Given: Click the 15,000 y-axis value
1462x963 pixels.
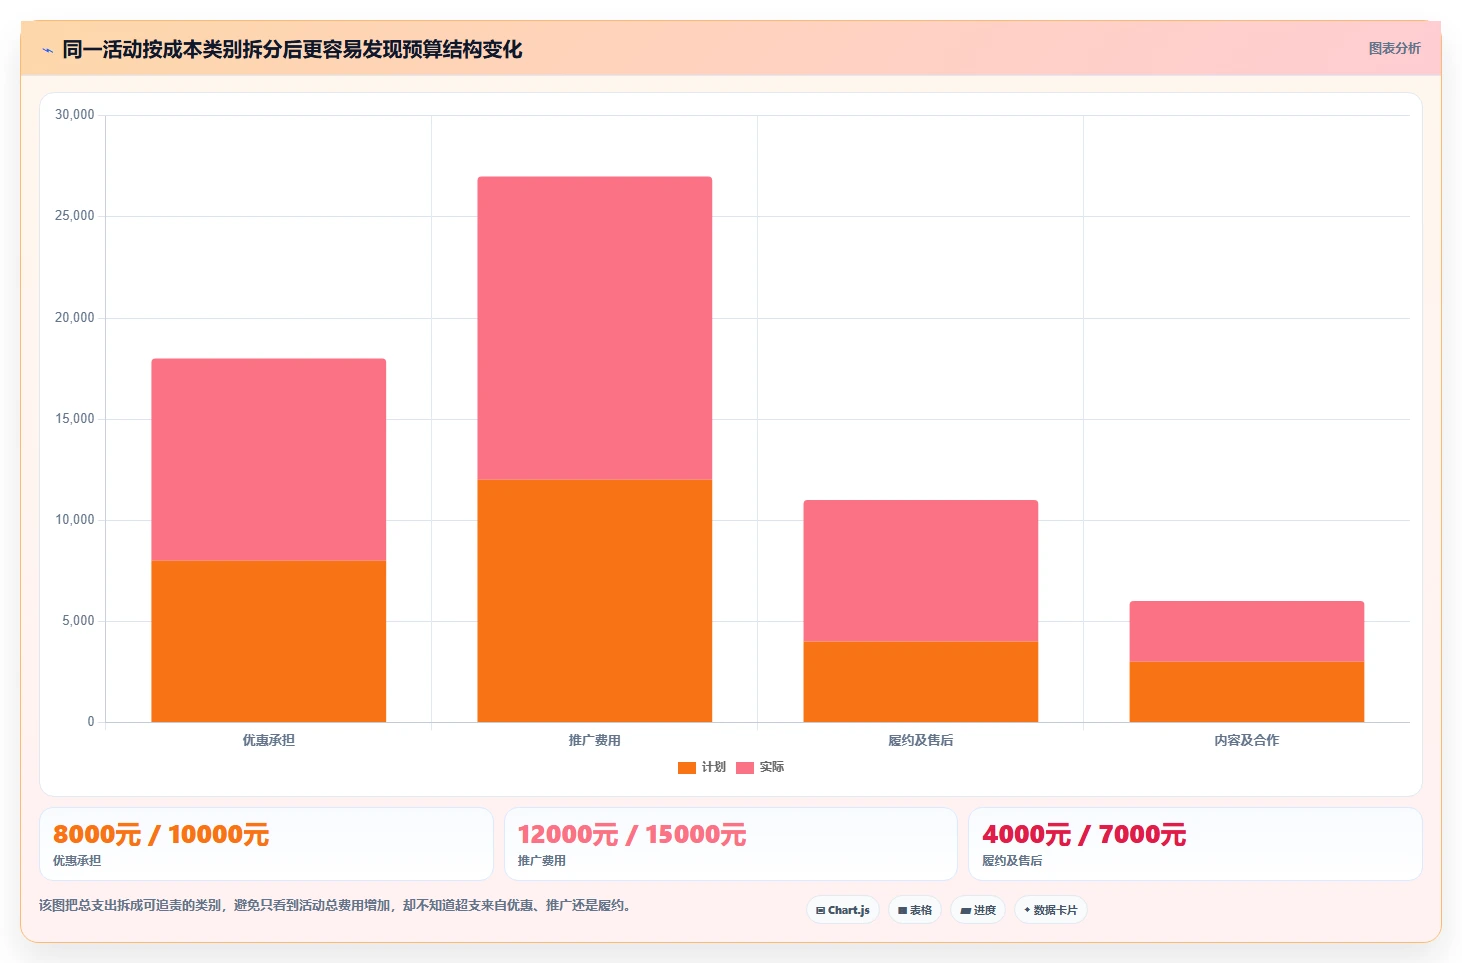Looking at the screenshot, I should (75, 419).
